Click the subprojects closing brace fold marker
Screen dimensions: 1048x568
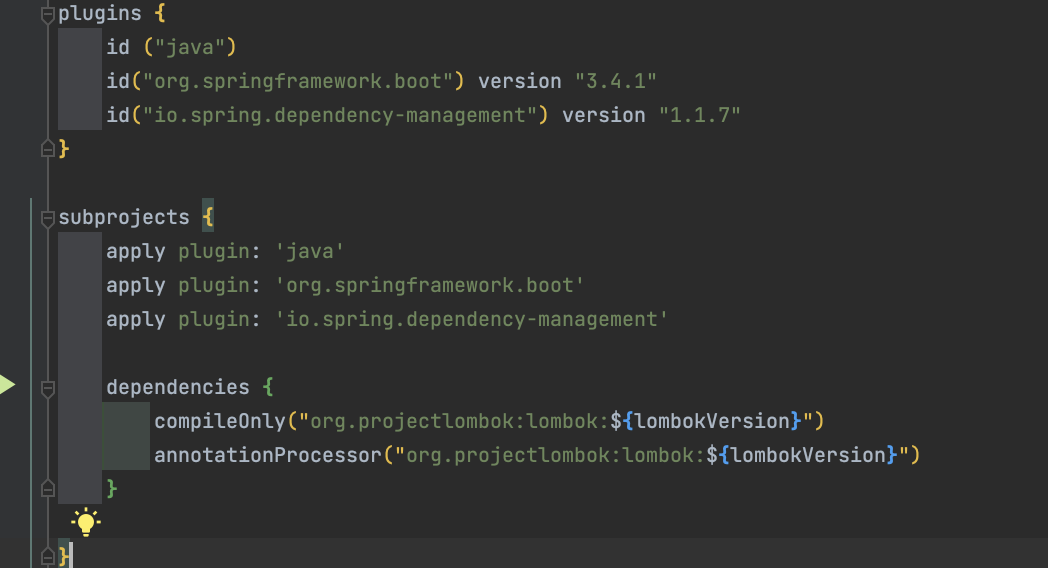(x=47, y=556)
